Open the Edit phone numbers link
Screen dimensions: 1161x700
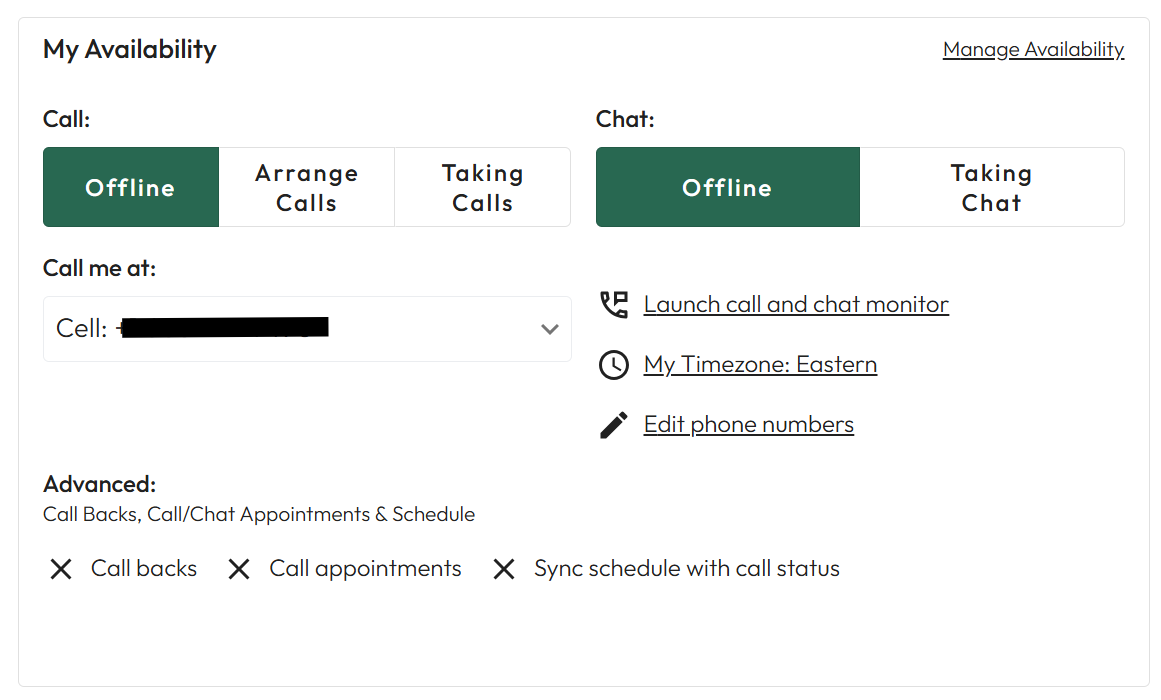(x=749, y=425)
